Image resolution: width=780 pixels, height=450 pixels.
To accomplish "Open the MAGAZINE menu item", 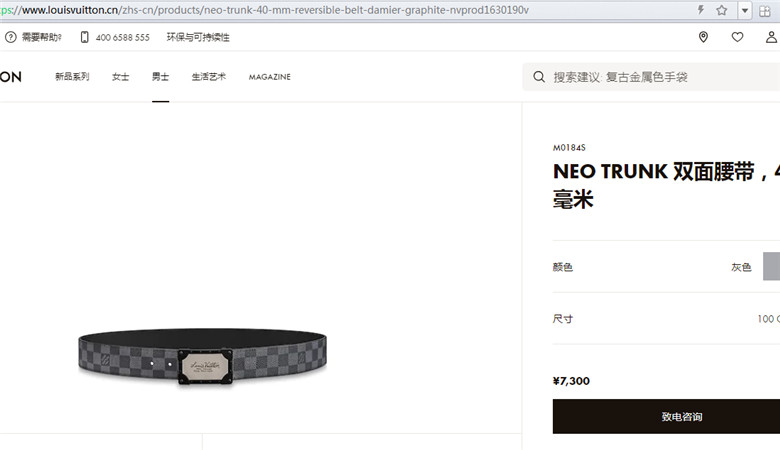I will click(270, 77).
